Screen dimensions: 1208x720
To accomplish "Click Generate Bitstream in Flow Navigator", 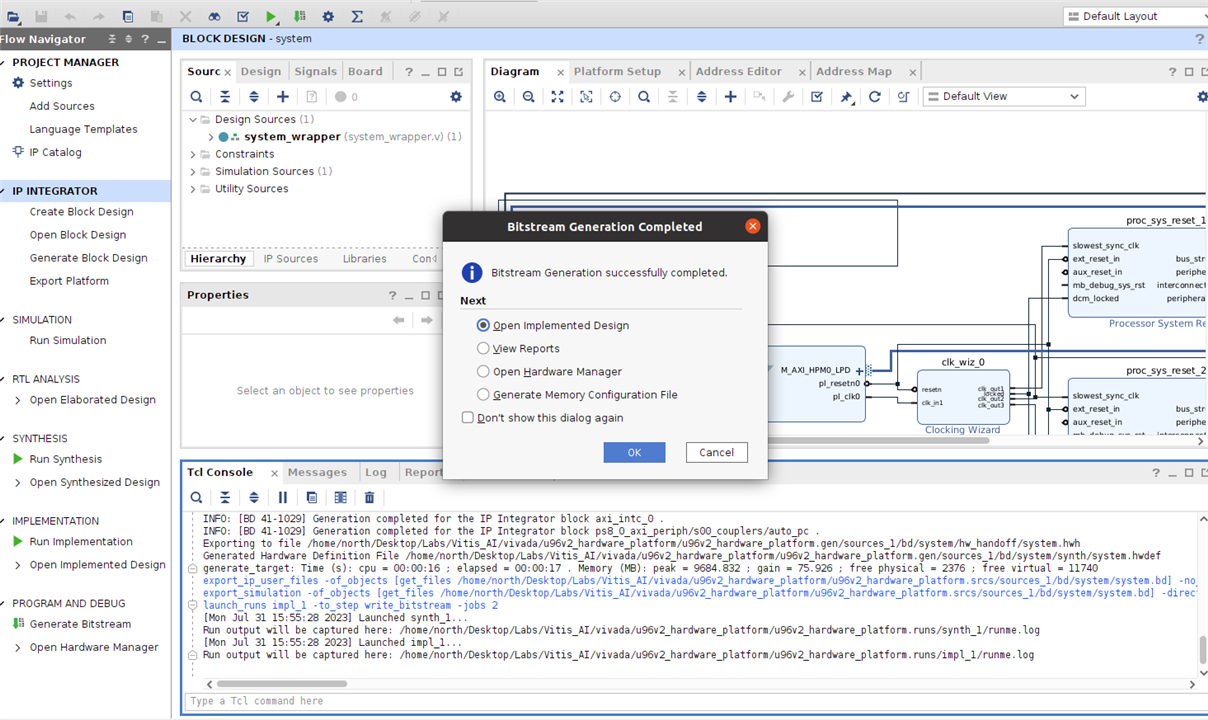I will pos(80,624).
